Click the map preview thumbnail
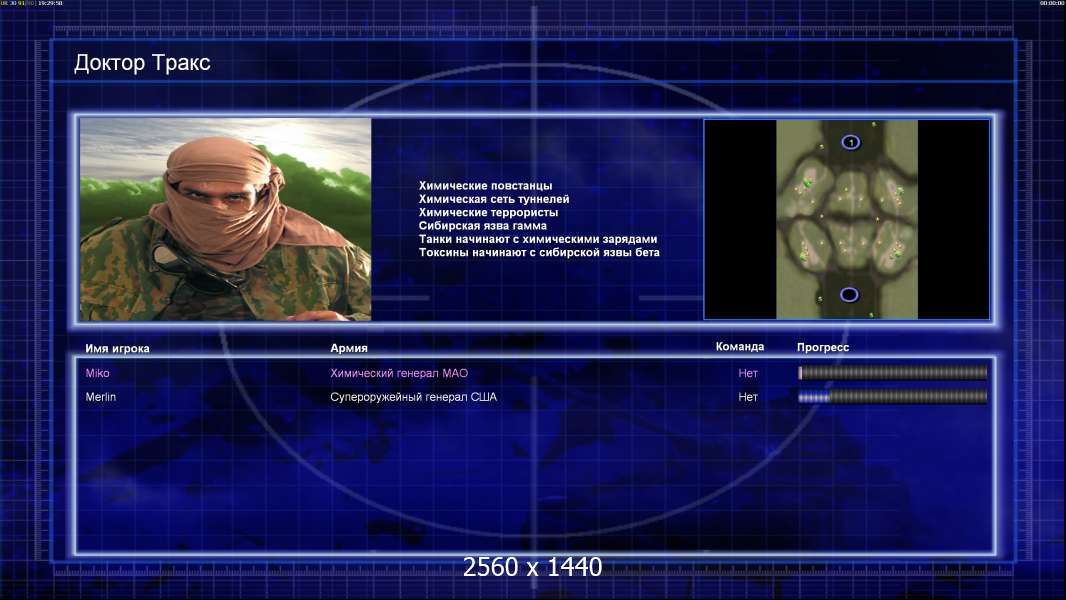This screenshot has width=1066, height=600. [846, 219]
